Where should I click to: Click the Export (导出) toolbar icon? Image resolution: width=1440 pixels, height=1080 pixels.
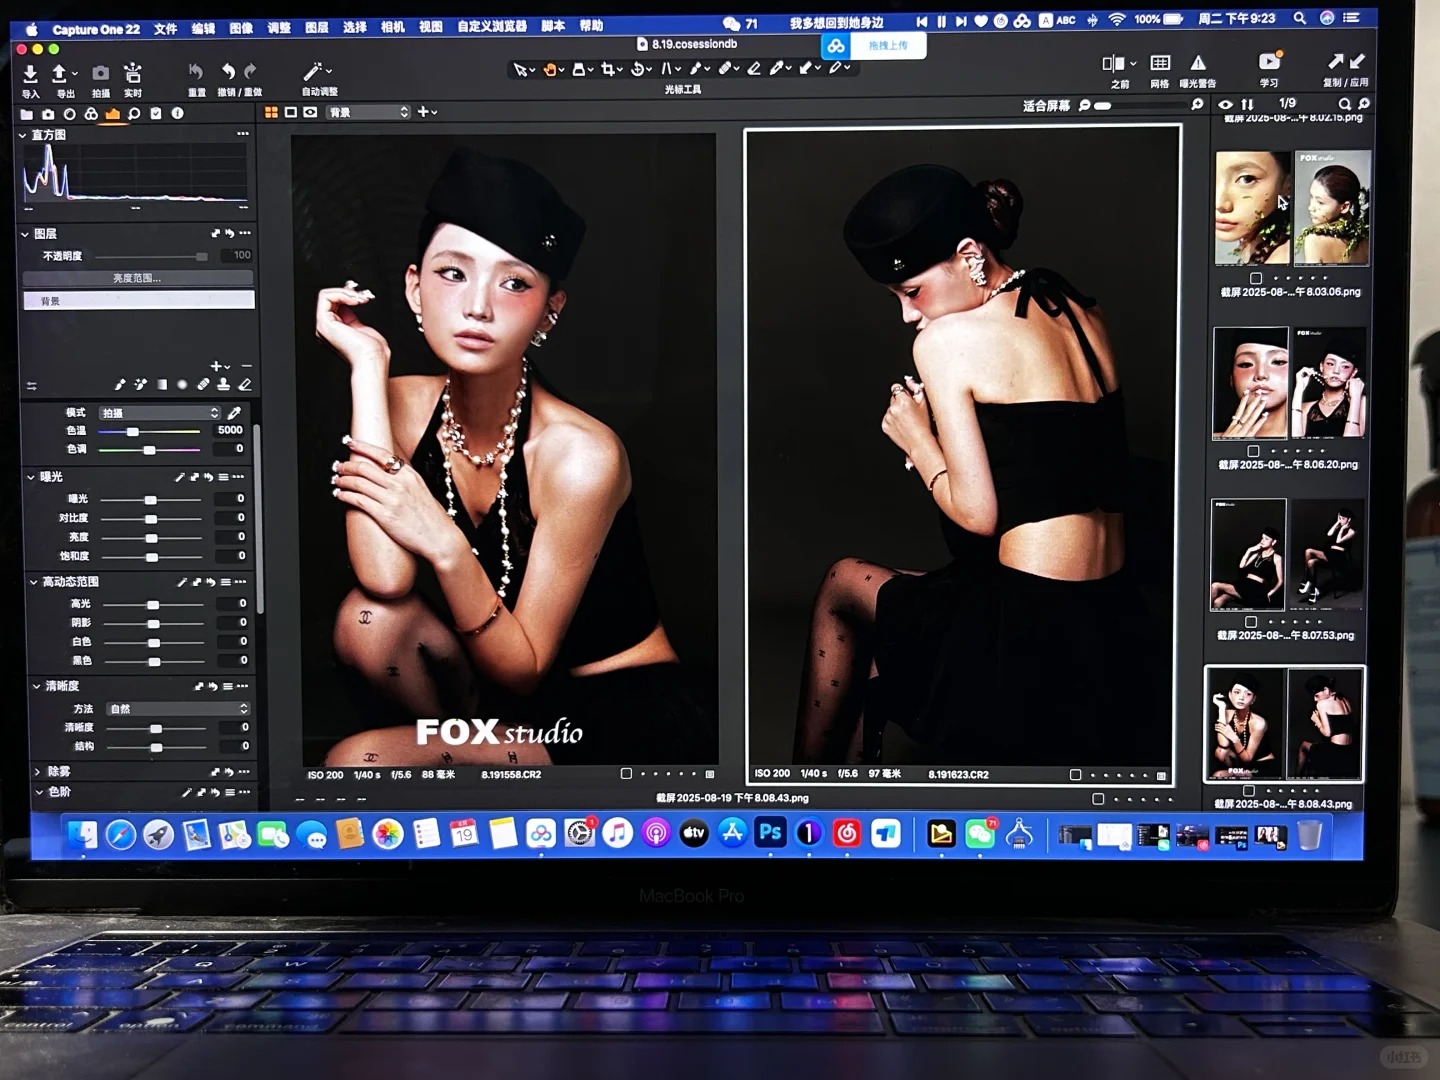[60, 74]
